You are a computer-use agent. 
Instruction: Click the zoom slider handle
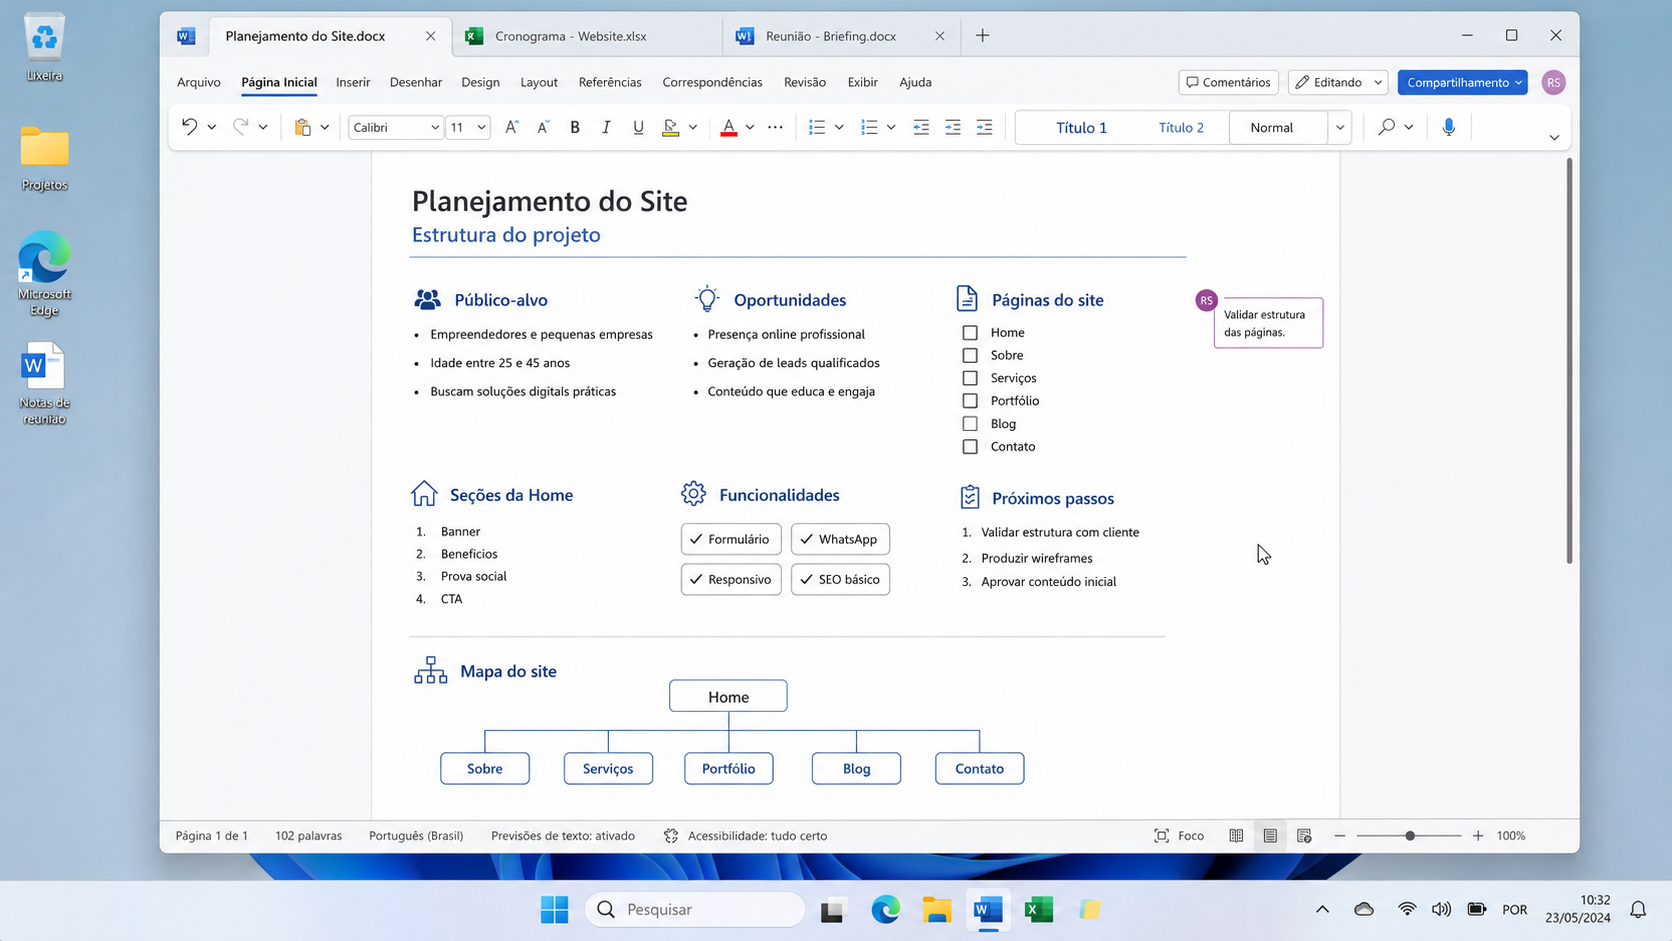tap(1410, 836)
